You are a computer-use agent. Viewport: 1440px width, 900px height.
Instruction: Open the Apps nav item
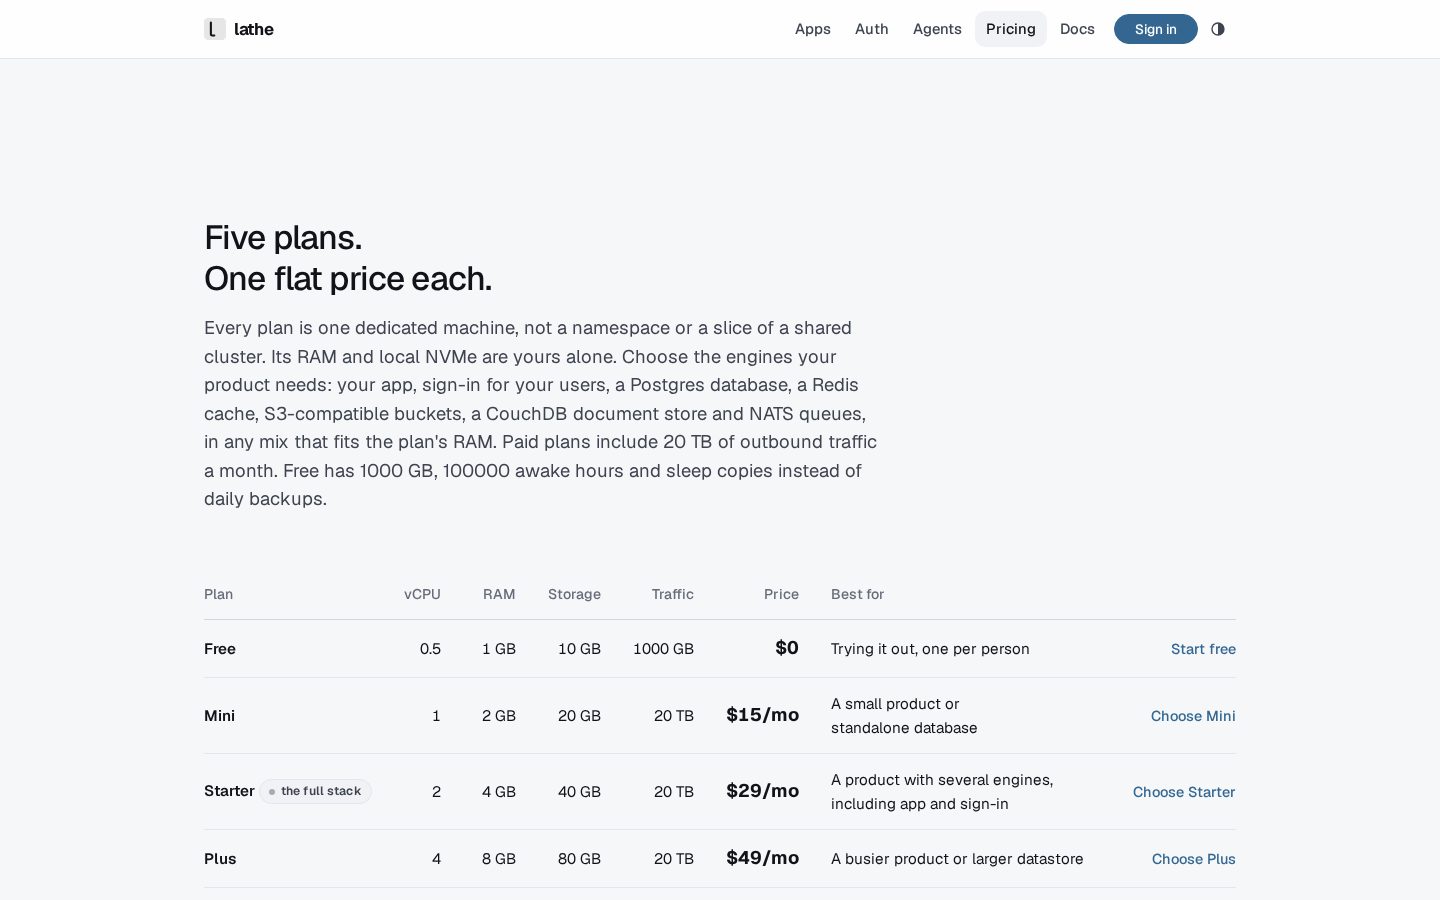pyautogui.click(x=813, y=29)
